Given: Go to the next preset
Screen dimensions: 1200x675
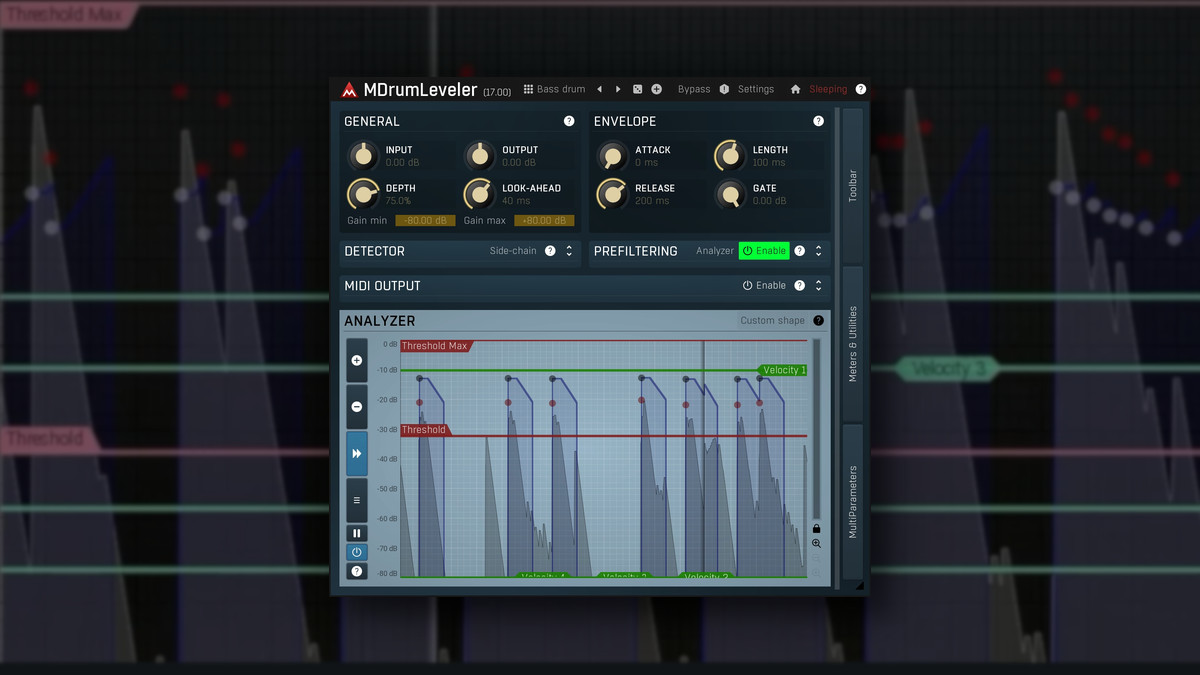Looking at the screenshot, I should [x=618, y=89].
